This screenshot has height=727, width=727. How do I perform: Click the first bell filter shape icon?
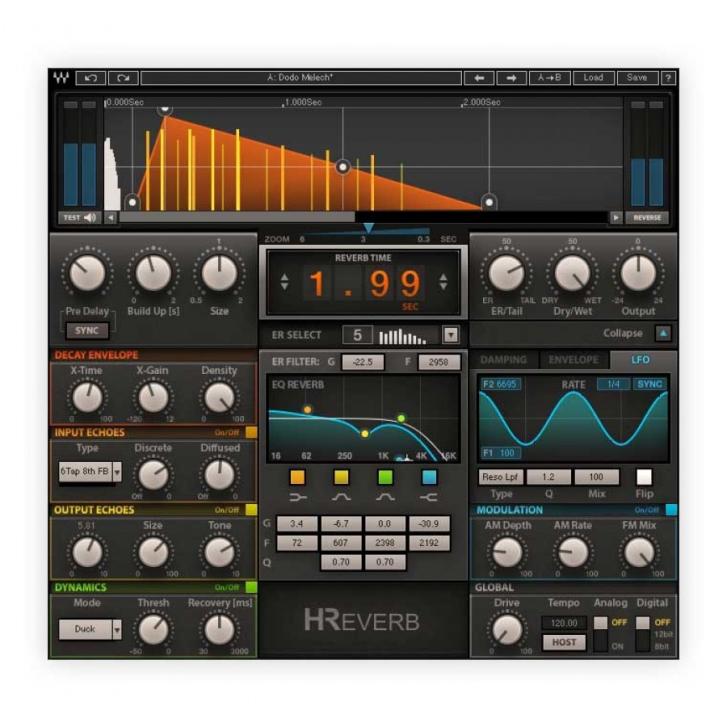point(341,497)
